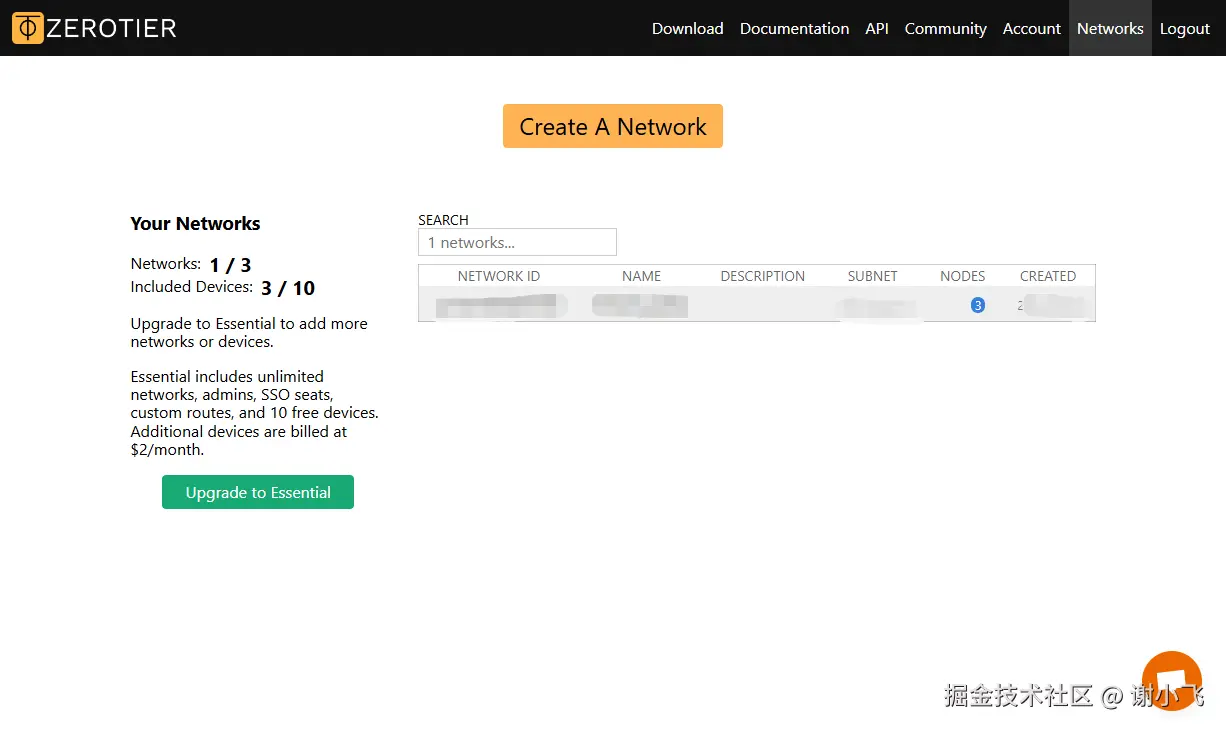Click the SEARCH label

pyautogui.click(x=443, y=220)
